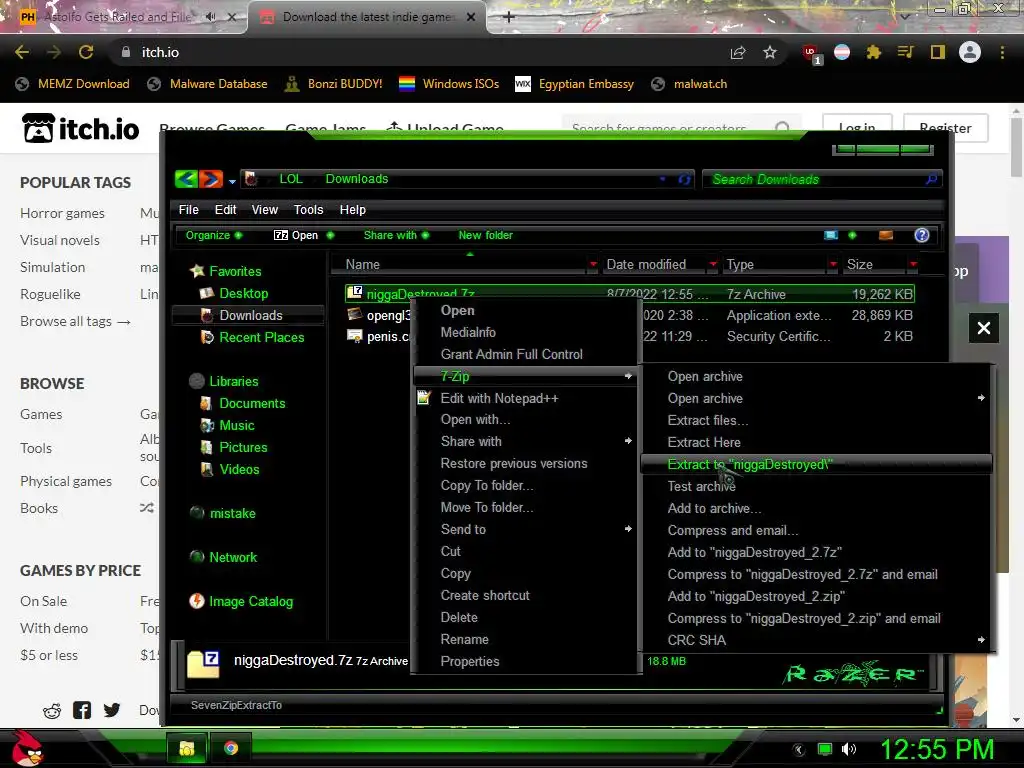
Task: Click the Search Downloads input field
Action: click(822, 179)
